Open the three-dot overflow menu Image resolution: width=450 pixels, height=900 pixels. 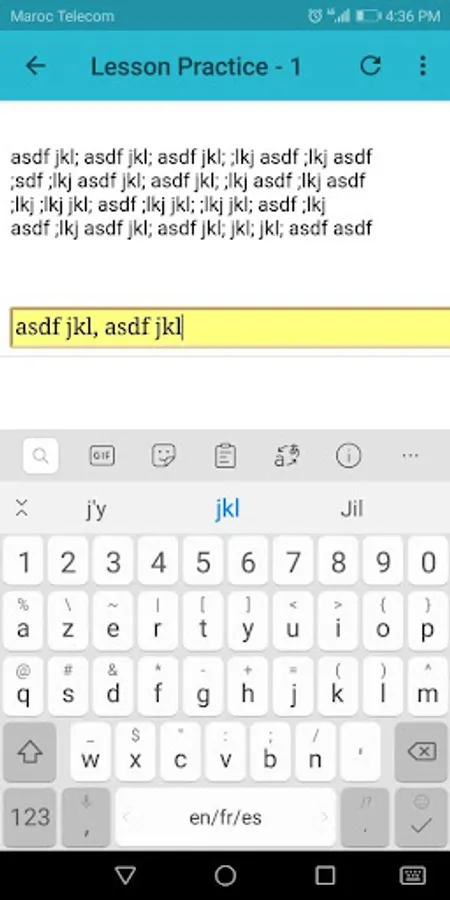[422, 66]
